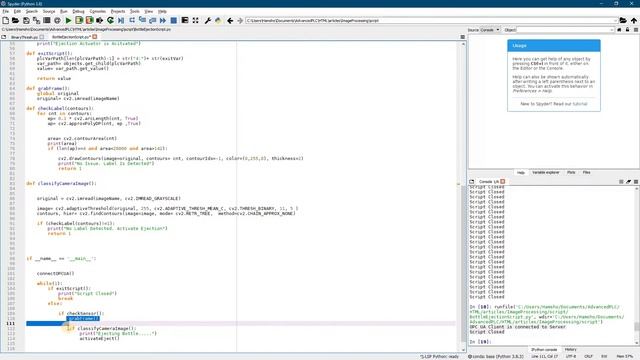Toggle fullscreen mode icon in toolbar
Screen dimensions: 640x360
[x=196, y=20]
